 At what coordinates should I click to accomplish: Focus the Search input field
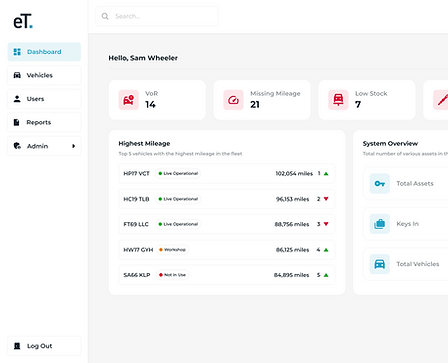157,16
